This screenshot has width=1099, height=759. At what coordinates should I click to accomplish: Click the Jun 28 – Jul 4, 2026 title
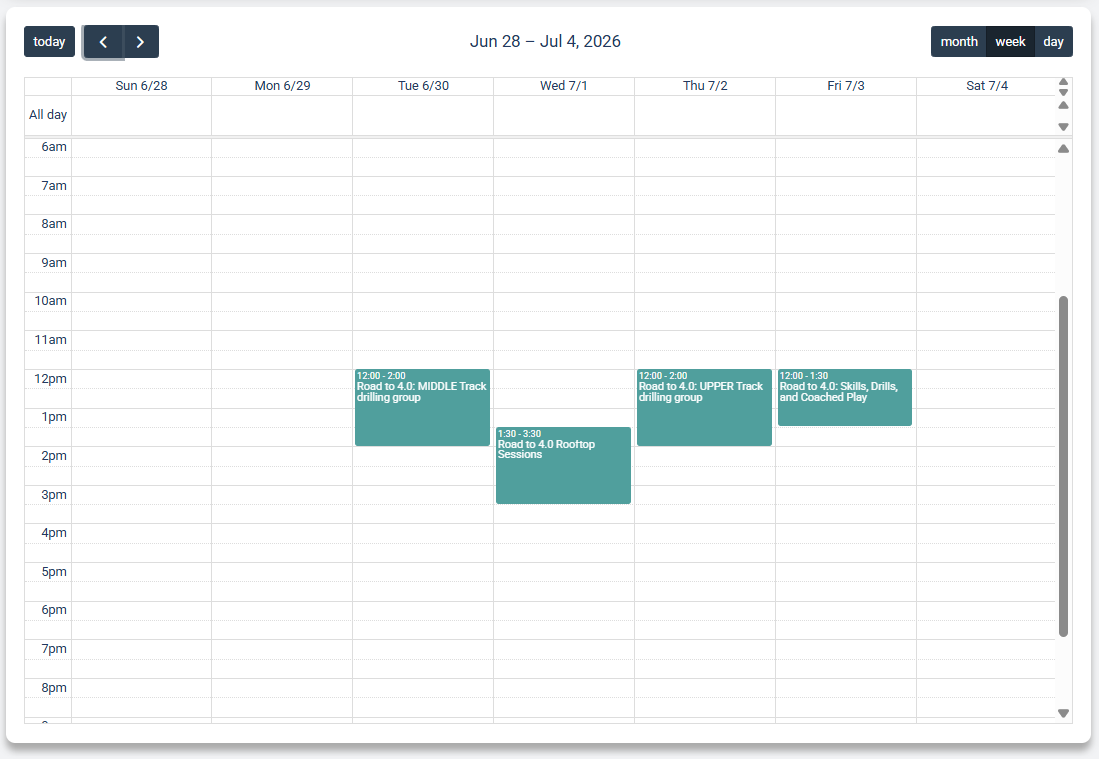(545, 42)
